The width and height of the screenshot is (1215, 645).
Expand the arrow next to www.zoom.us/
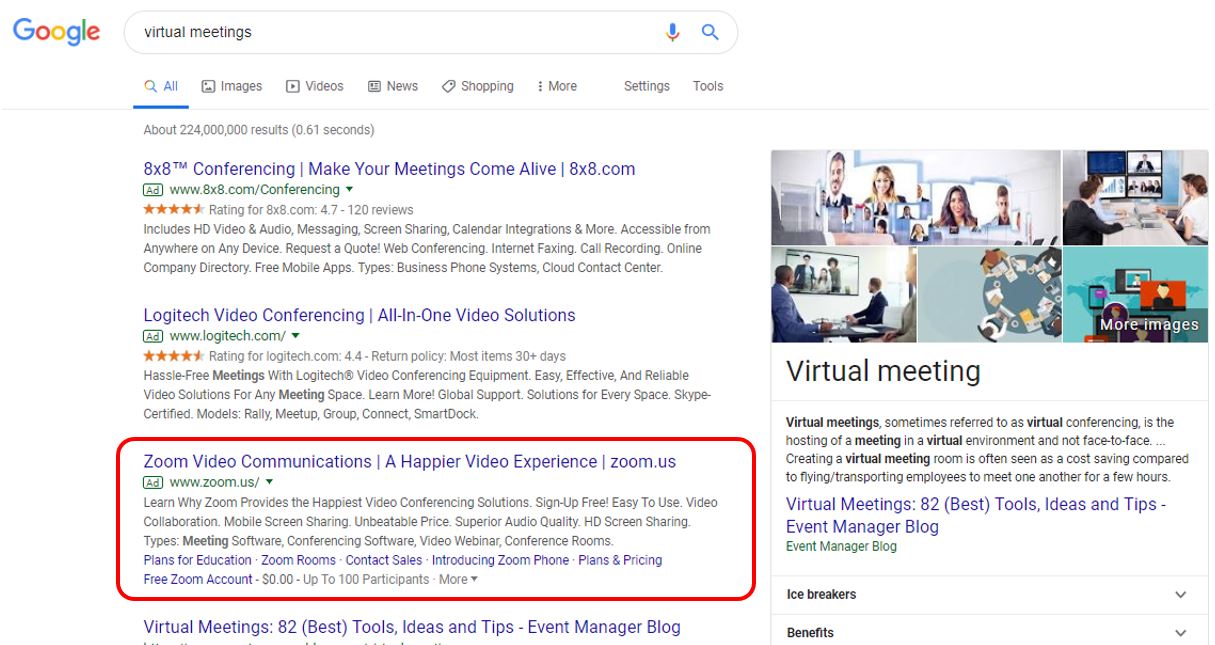pyautogui.click(x=269, y=481)
